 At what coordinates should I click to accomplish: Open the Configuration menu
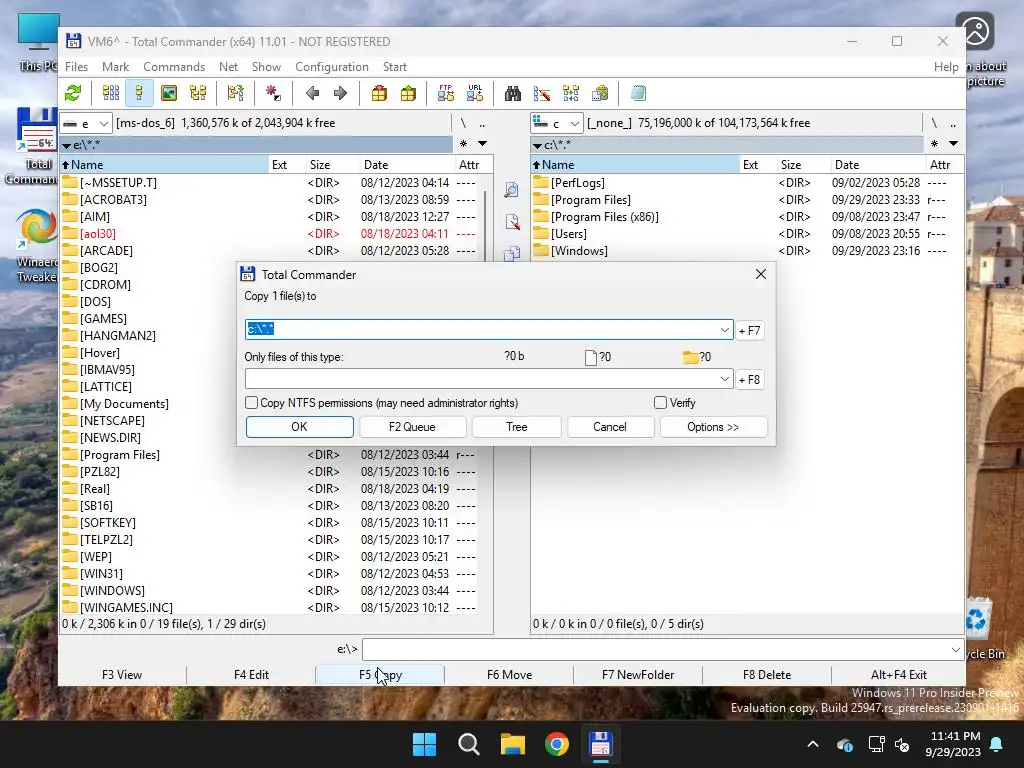[x=332, y=67]
